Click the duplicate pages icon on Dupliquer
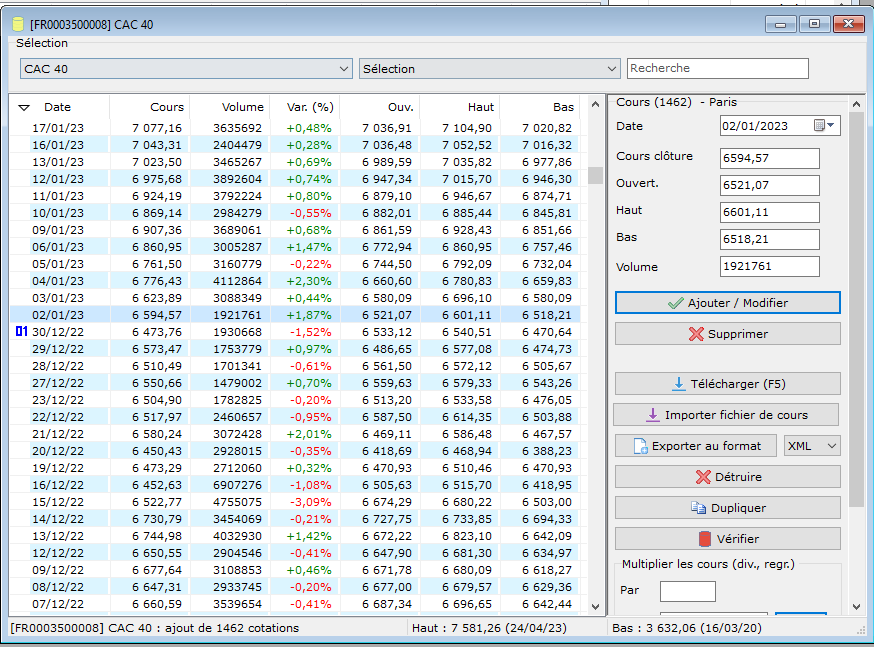 698,508
